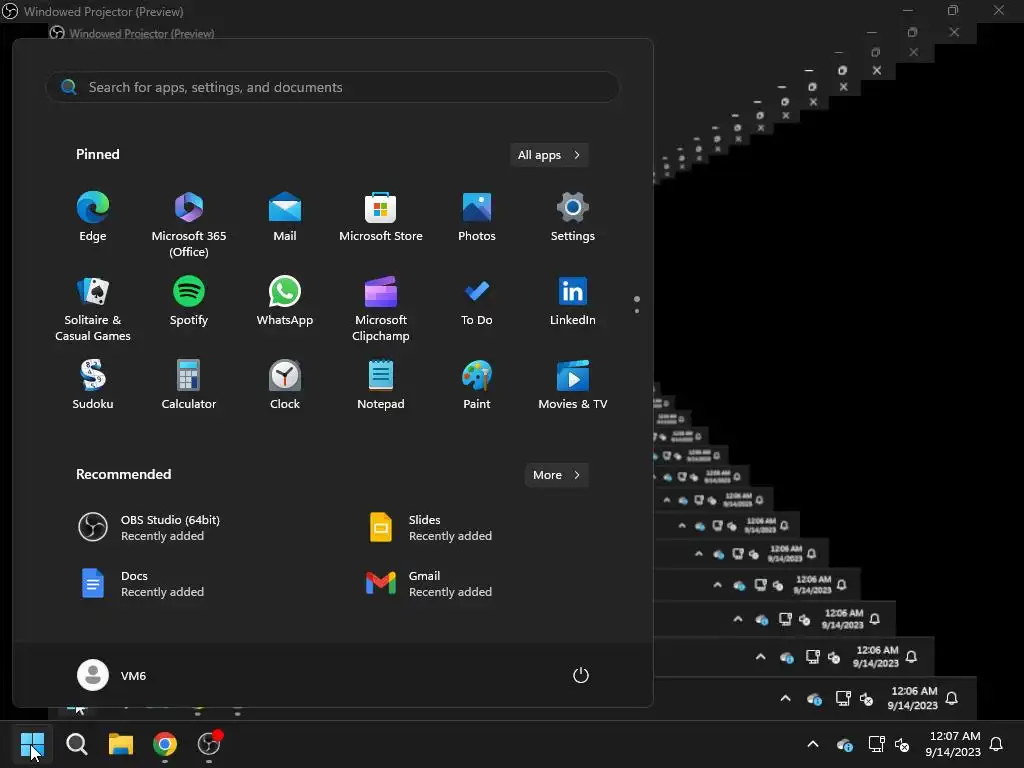Viewport: 1024px width, 768px height.
Task: Click the muted volume tray icon
Action: (902, 744)
